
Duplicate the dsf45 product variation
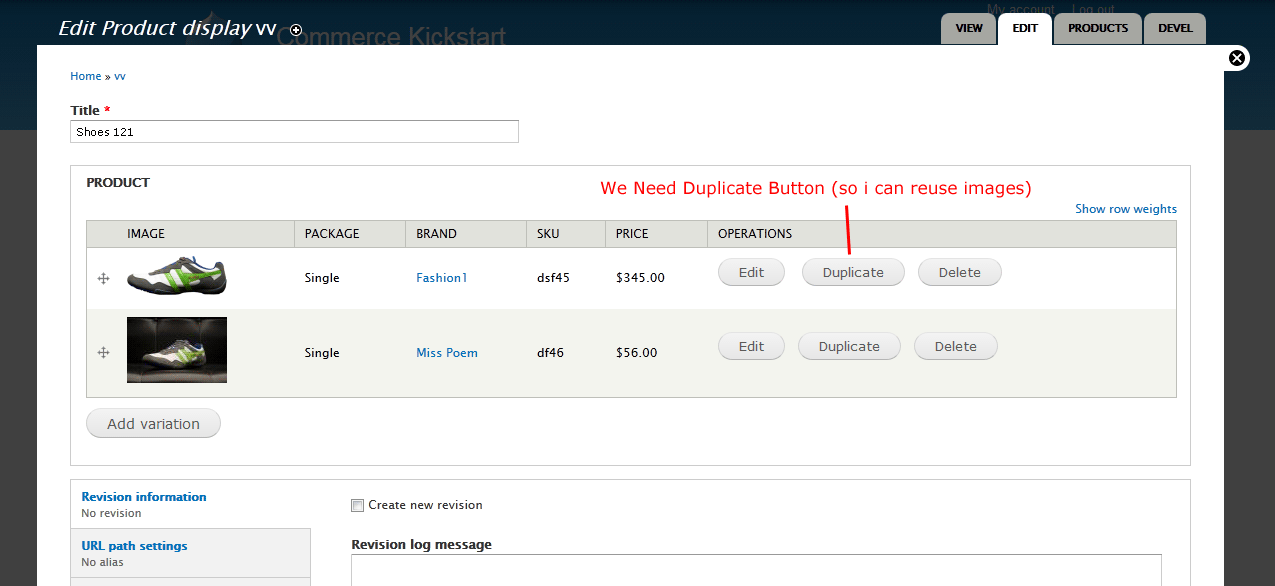[x=853, y=272]
